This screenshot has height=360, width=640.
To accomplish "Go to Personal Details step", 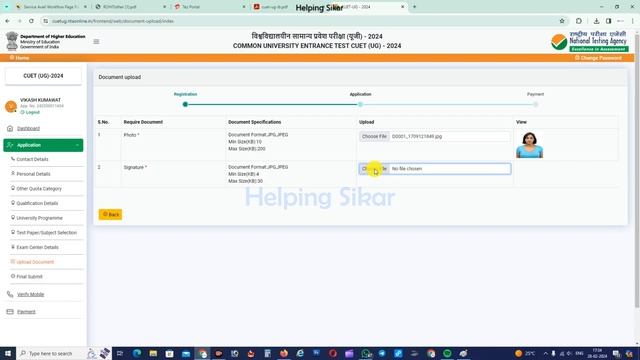I will (33, 174).
